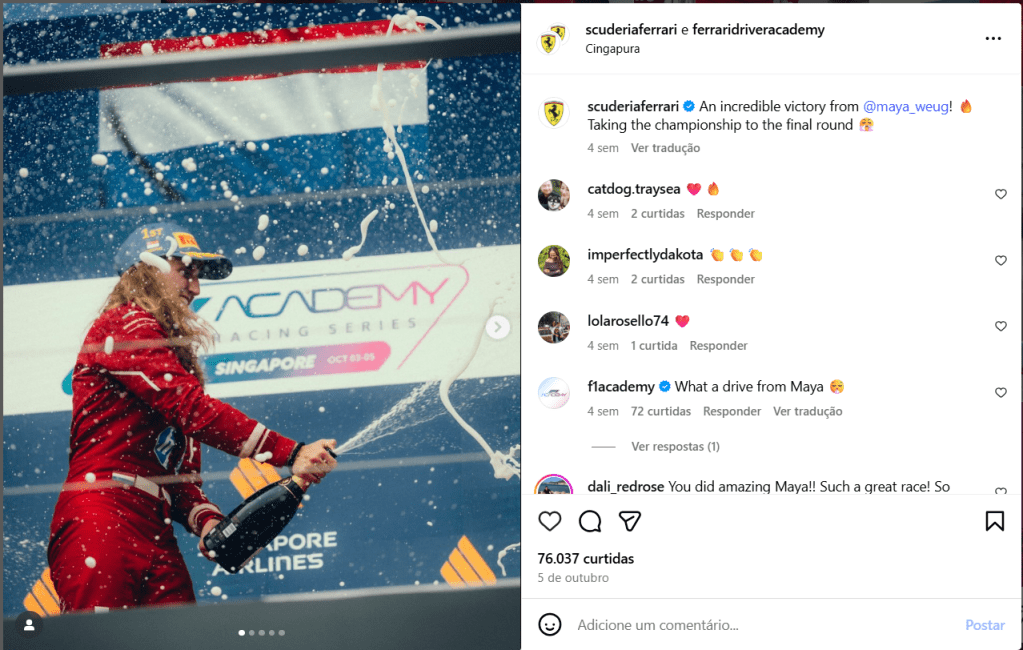Like the post with heart icon
Image resolution: width=1023 pixels, height=650 pixels.
click(x=549, y=521)
